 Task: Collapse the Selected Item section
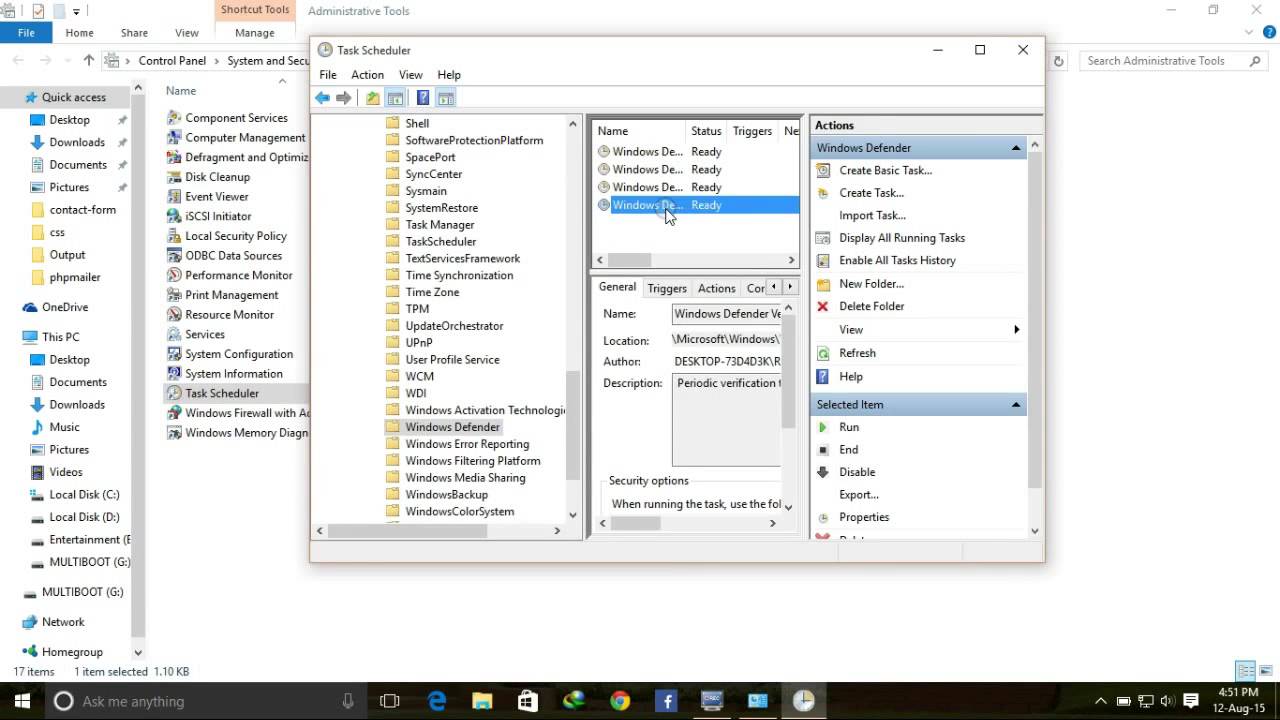1016,405
